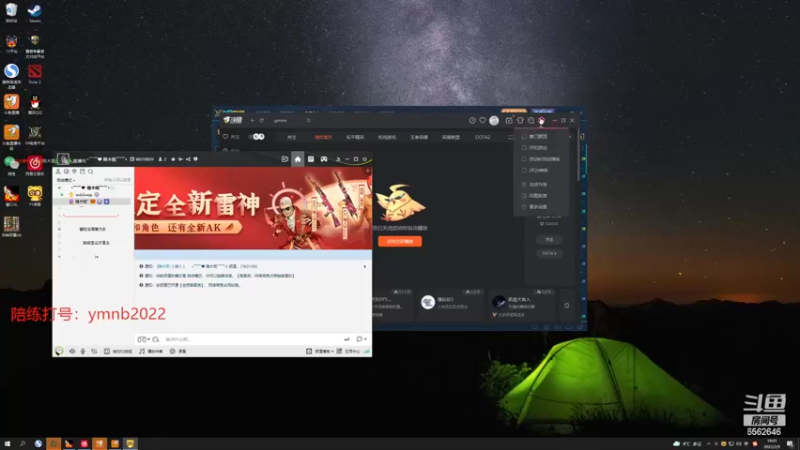Open Douyu watch history clock icon

[472, 120]
